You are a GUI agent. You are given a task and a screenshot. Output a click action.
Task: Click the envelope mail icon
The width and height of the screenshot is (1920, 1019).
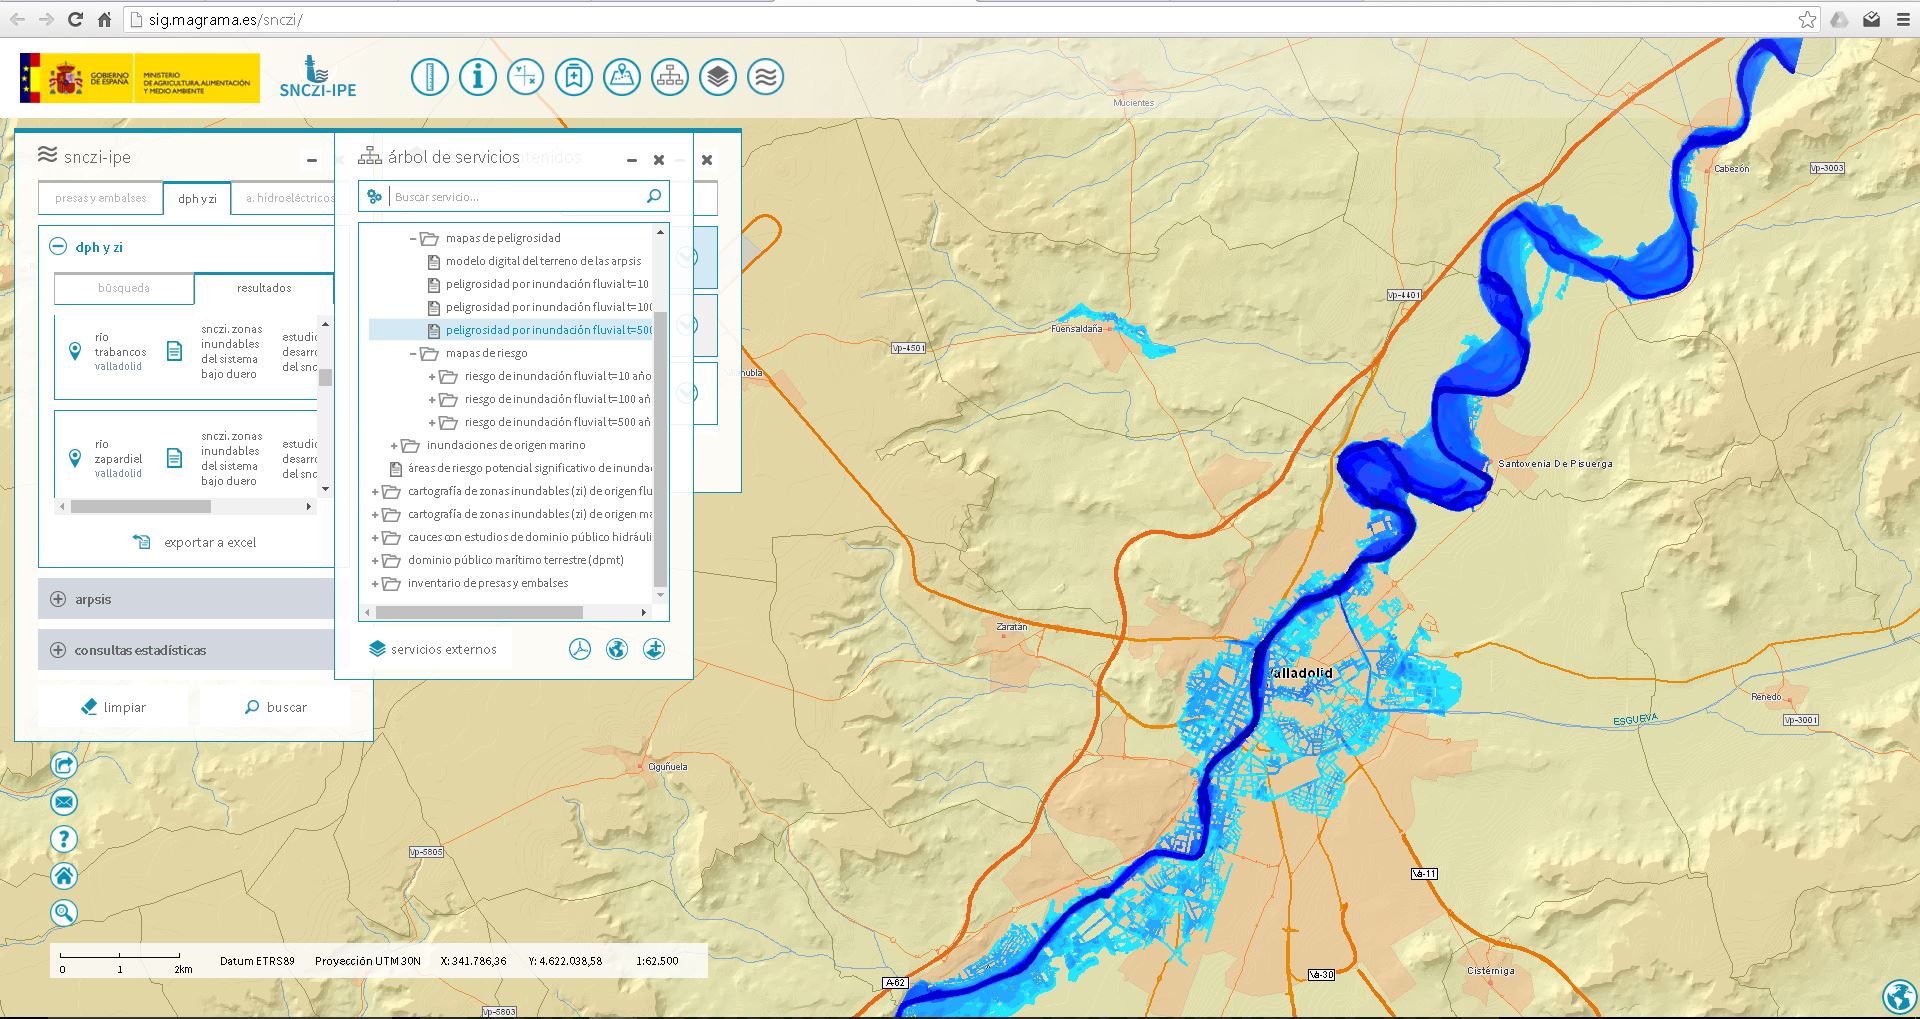point(64,802)
